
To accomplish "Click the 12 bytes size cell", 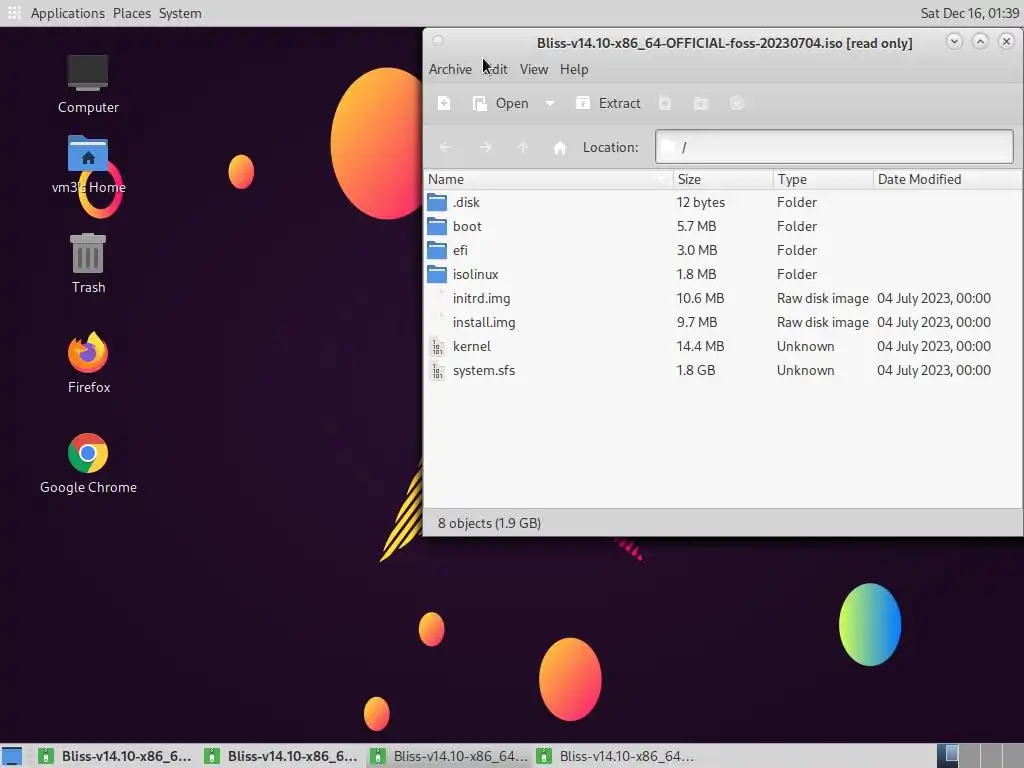I will [x=701, y=202].
